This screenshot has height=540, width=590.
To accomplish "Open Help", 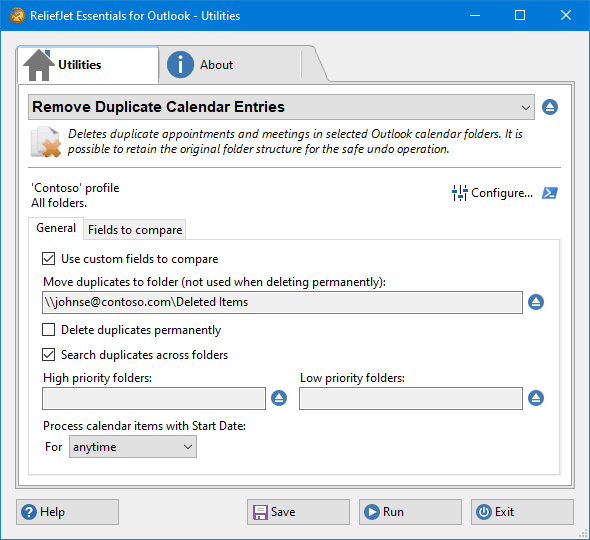I will point(67,512).
